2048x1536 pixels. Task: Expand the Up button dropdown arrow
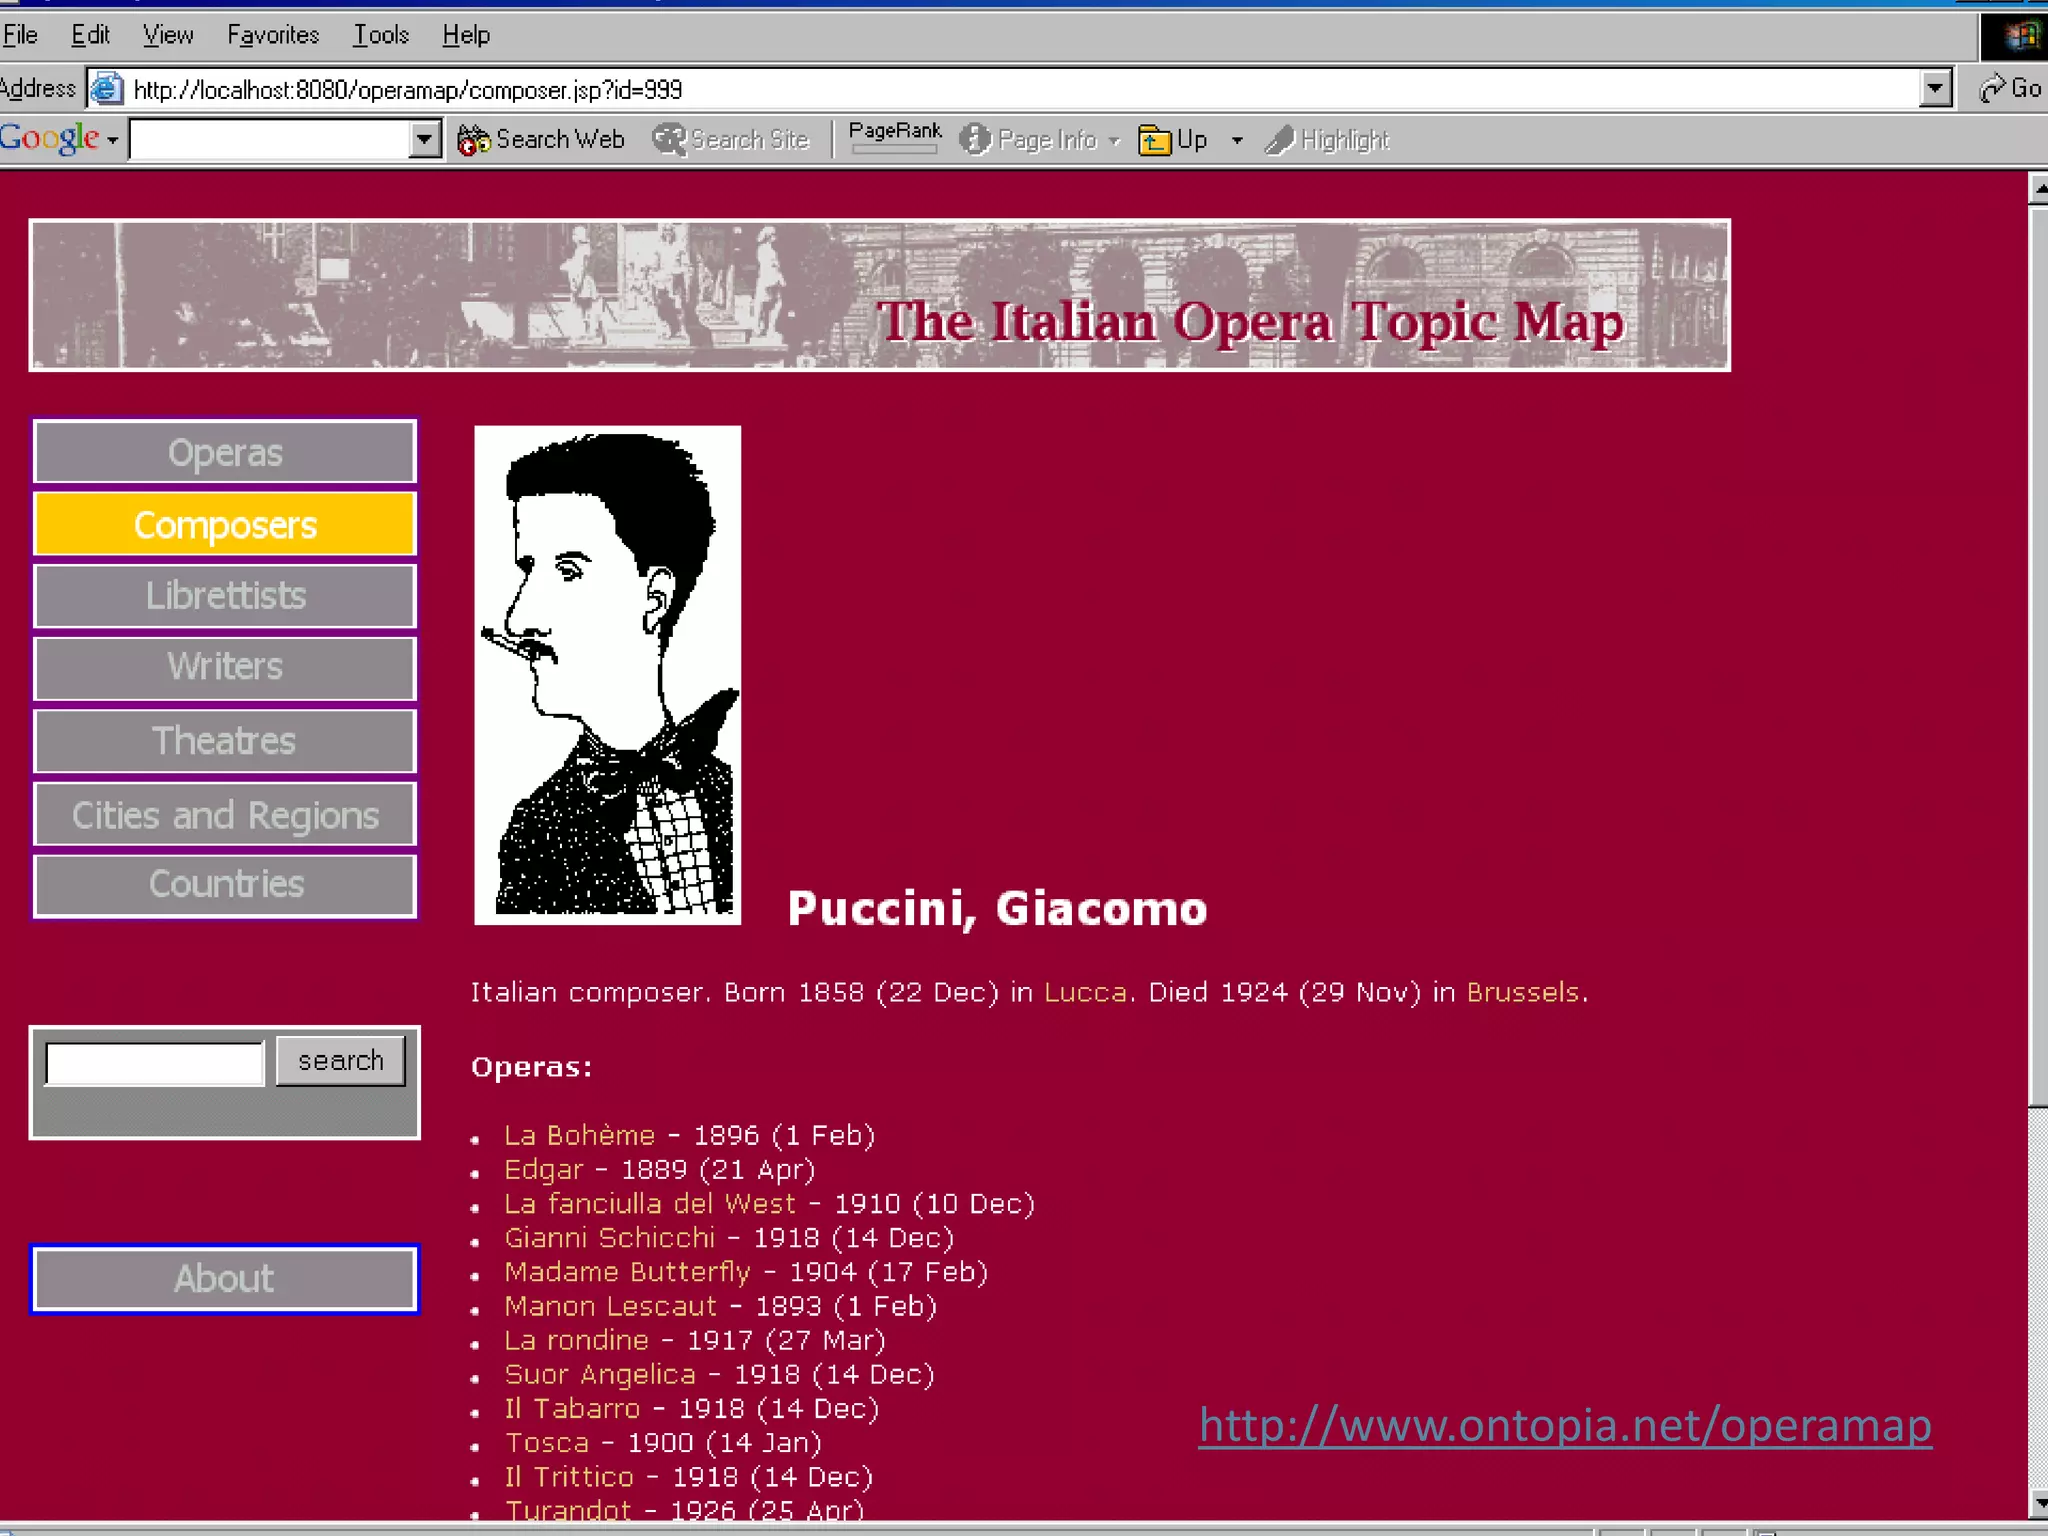click(1237, 140)
